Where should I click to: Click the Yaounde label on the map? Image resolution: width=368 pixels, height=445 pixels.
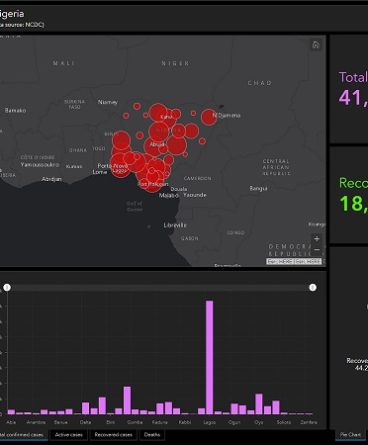click(x=195, y=195)
